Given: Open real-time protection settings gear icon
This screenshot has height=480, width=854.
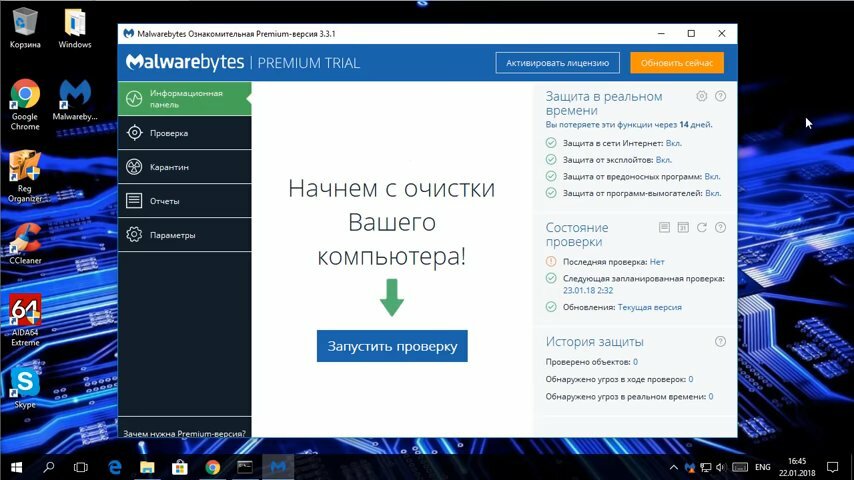Looking at the screenshot, I should [x=702, y=96].
